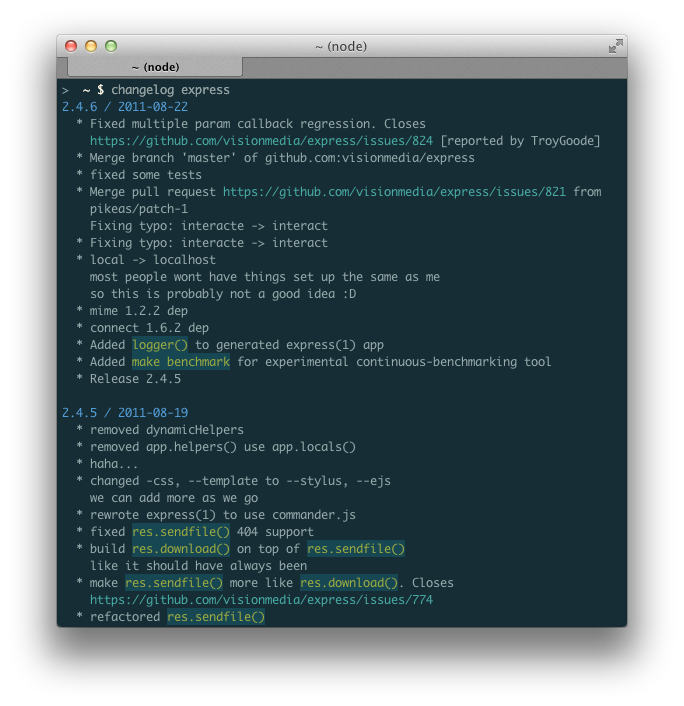
Task: Click the changelog express command text
Action: tap(170, 90)
